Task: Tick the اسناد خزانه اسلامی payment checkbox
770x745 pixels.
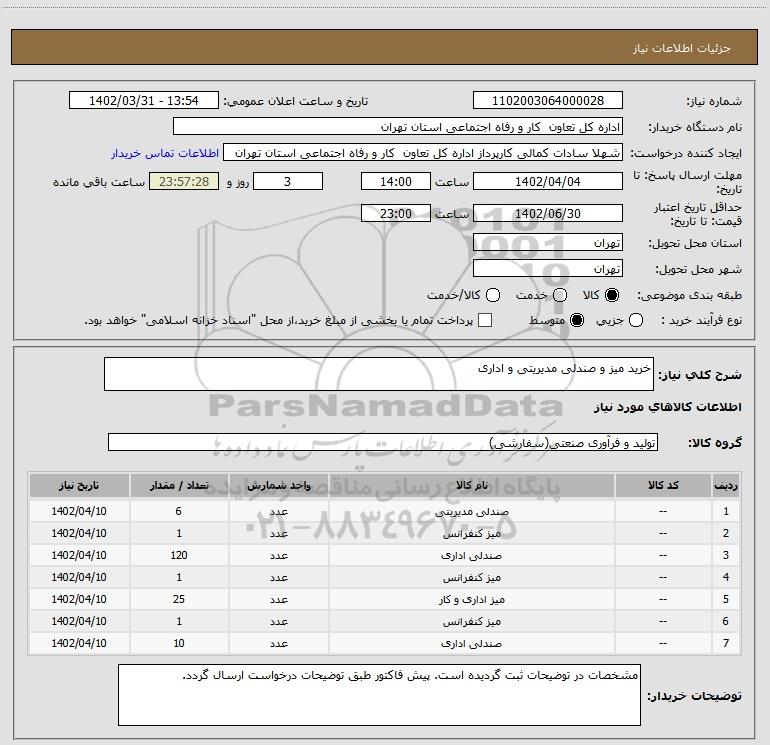Action: pos(485,321)
